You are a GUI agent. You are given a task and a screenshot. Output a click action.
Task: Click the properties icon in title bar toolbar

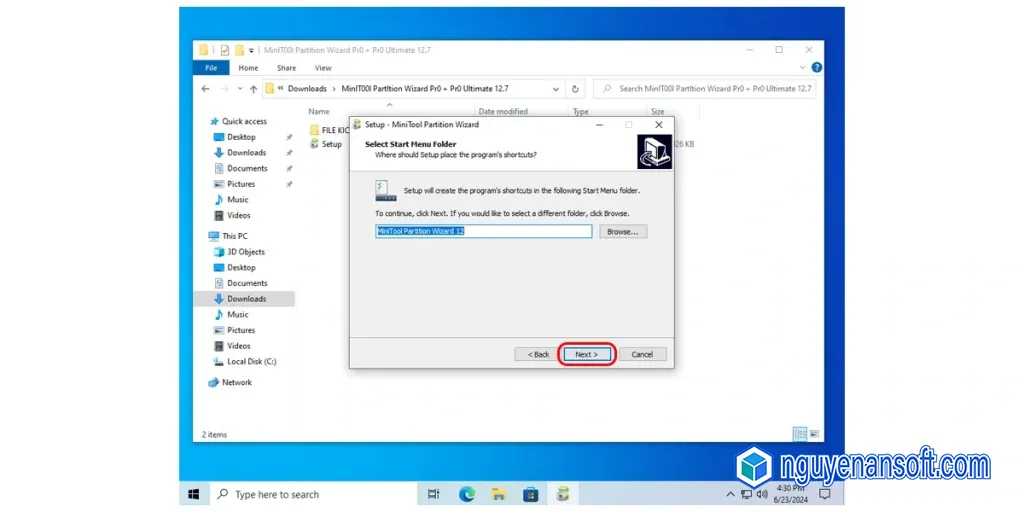coord(225,50)
